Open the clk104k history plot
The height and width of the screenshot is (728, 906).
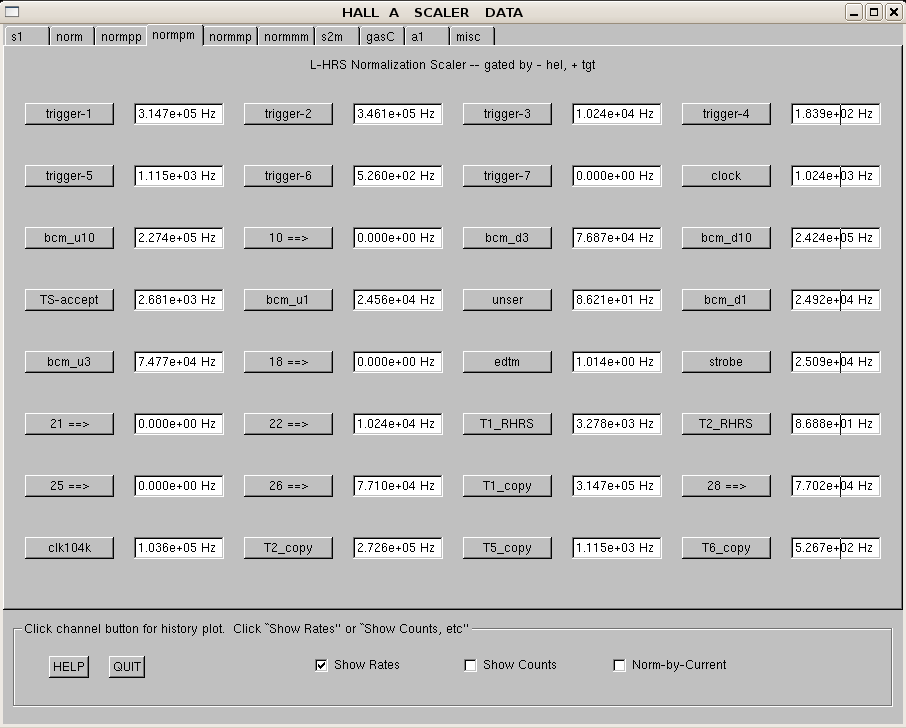click(x=69, y=548)
